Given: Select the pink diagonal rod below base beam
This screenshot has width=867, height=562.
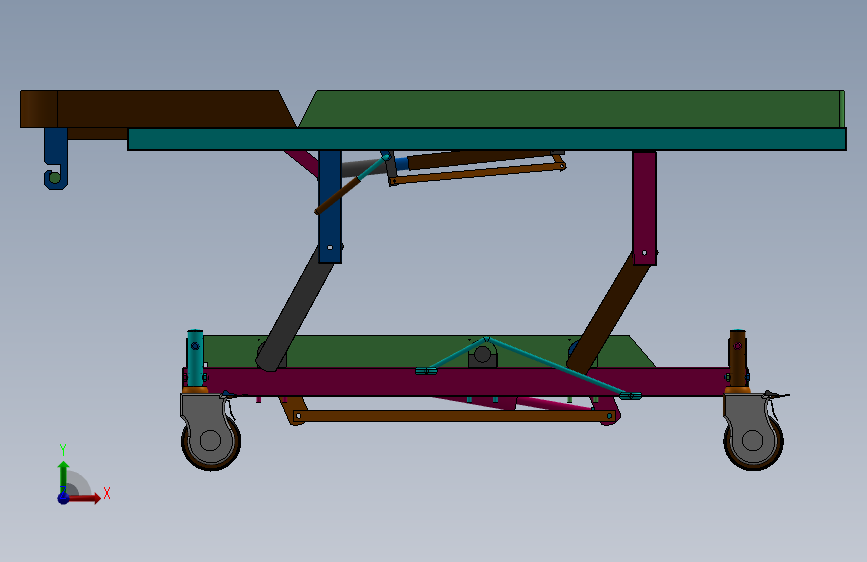Looking at the screenshot, I should point(556,403).
